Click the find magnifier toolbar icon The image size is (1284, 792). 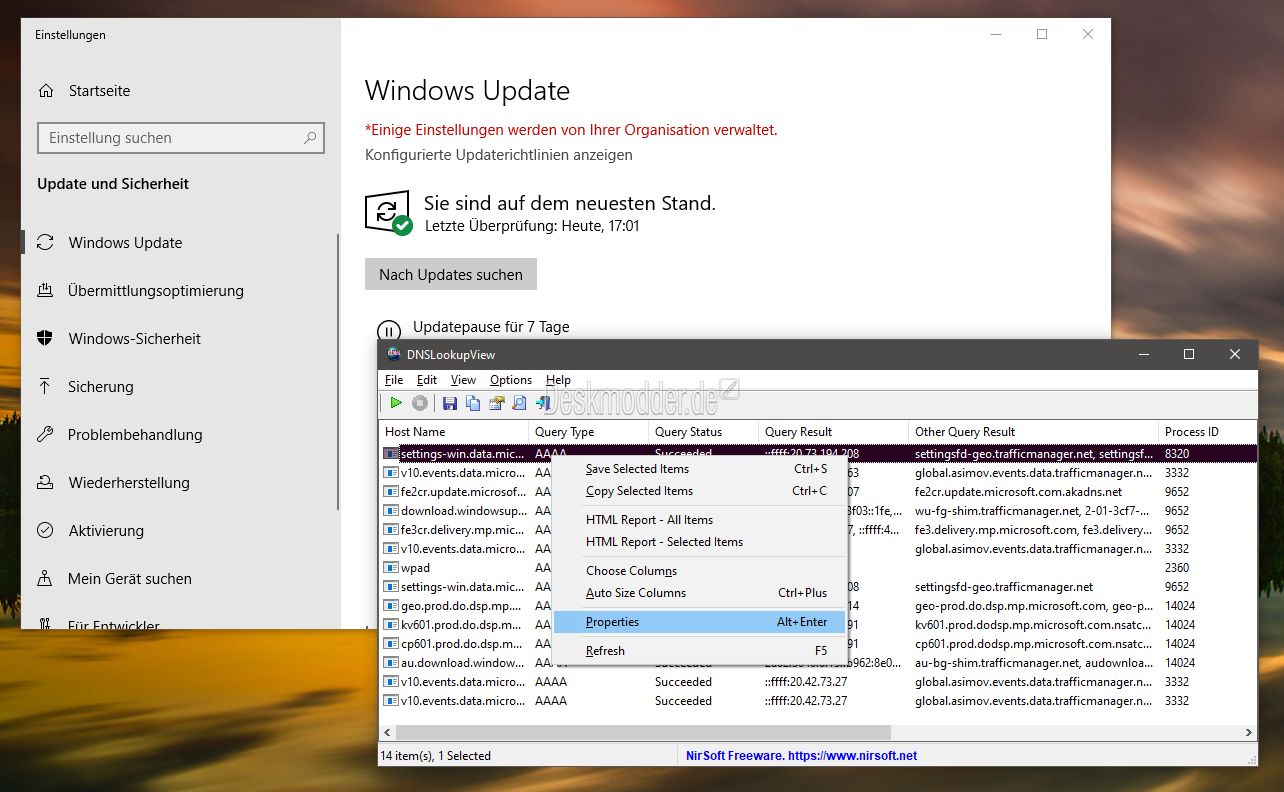coord(519,403)
